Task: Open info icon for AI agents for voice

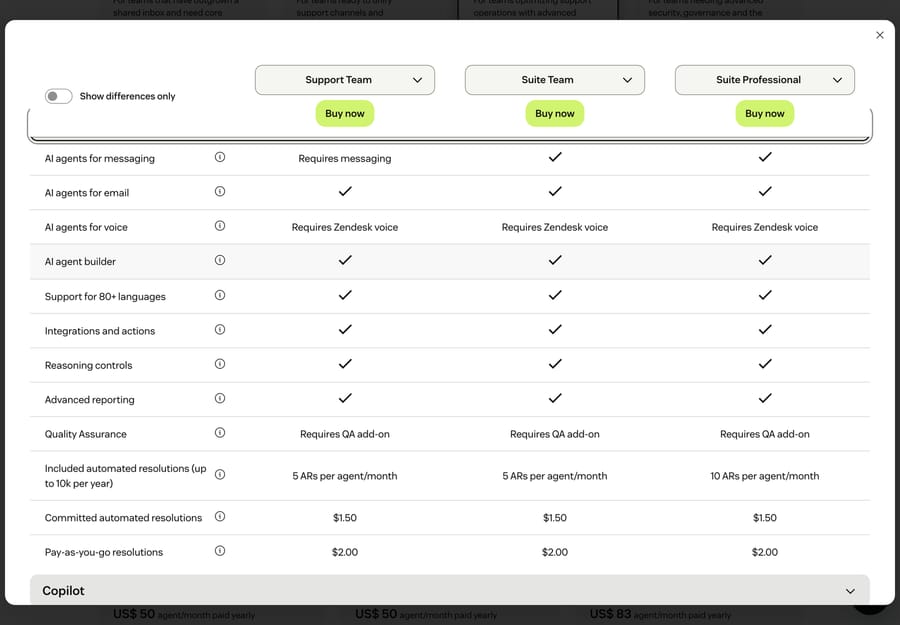Action: (220, 226)
